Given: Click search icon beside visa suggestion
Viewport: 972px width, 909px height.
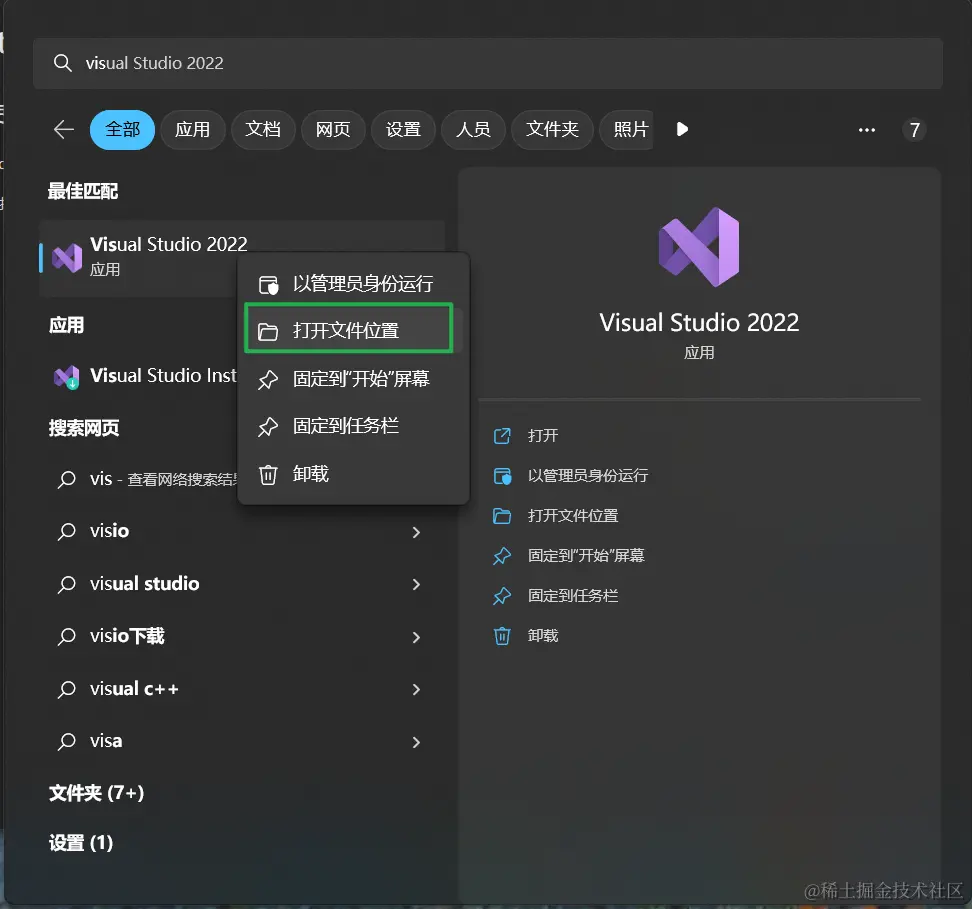Looking at the screenshot, I should (66, 742).
